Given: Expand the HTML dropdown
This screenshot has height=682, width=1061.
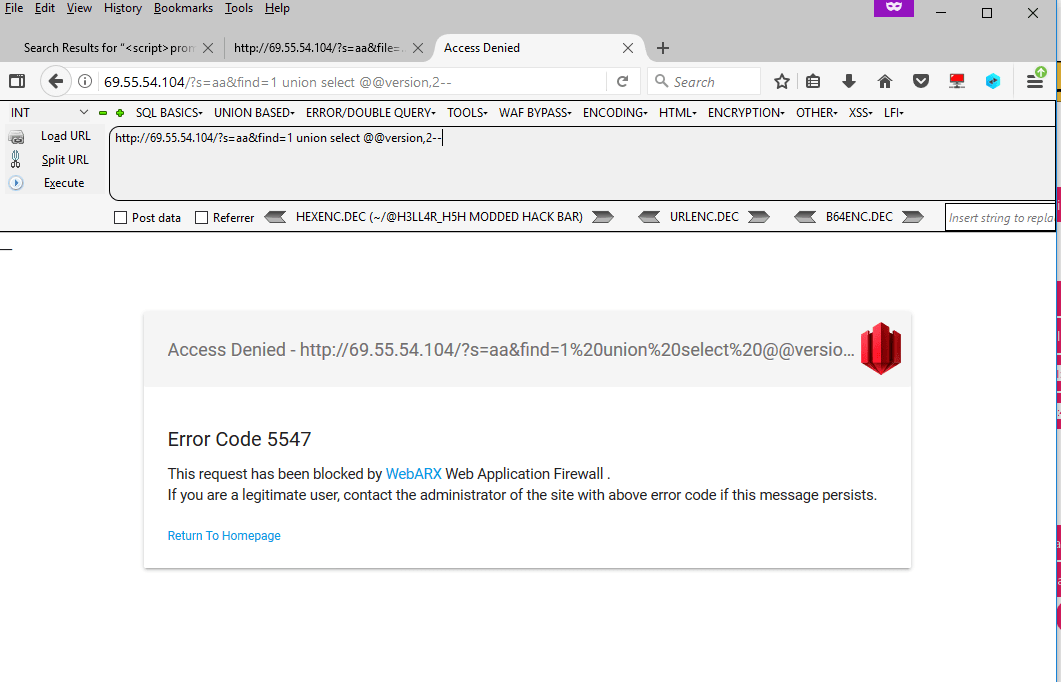Looking at the screenshot, I should pyautogui.click(x=678, y=113).
